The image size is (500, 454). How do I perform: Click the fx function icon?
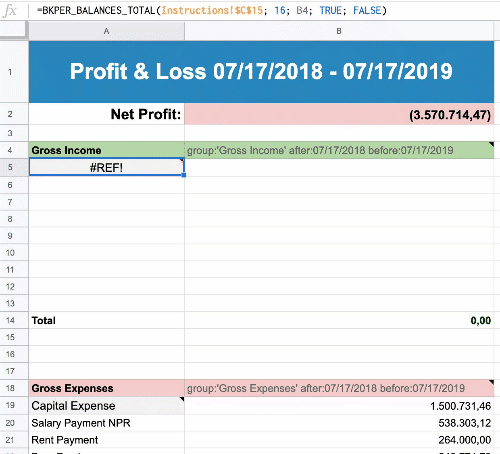click(10, 11)
